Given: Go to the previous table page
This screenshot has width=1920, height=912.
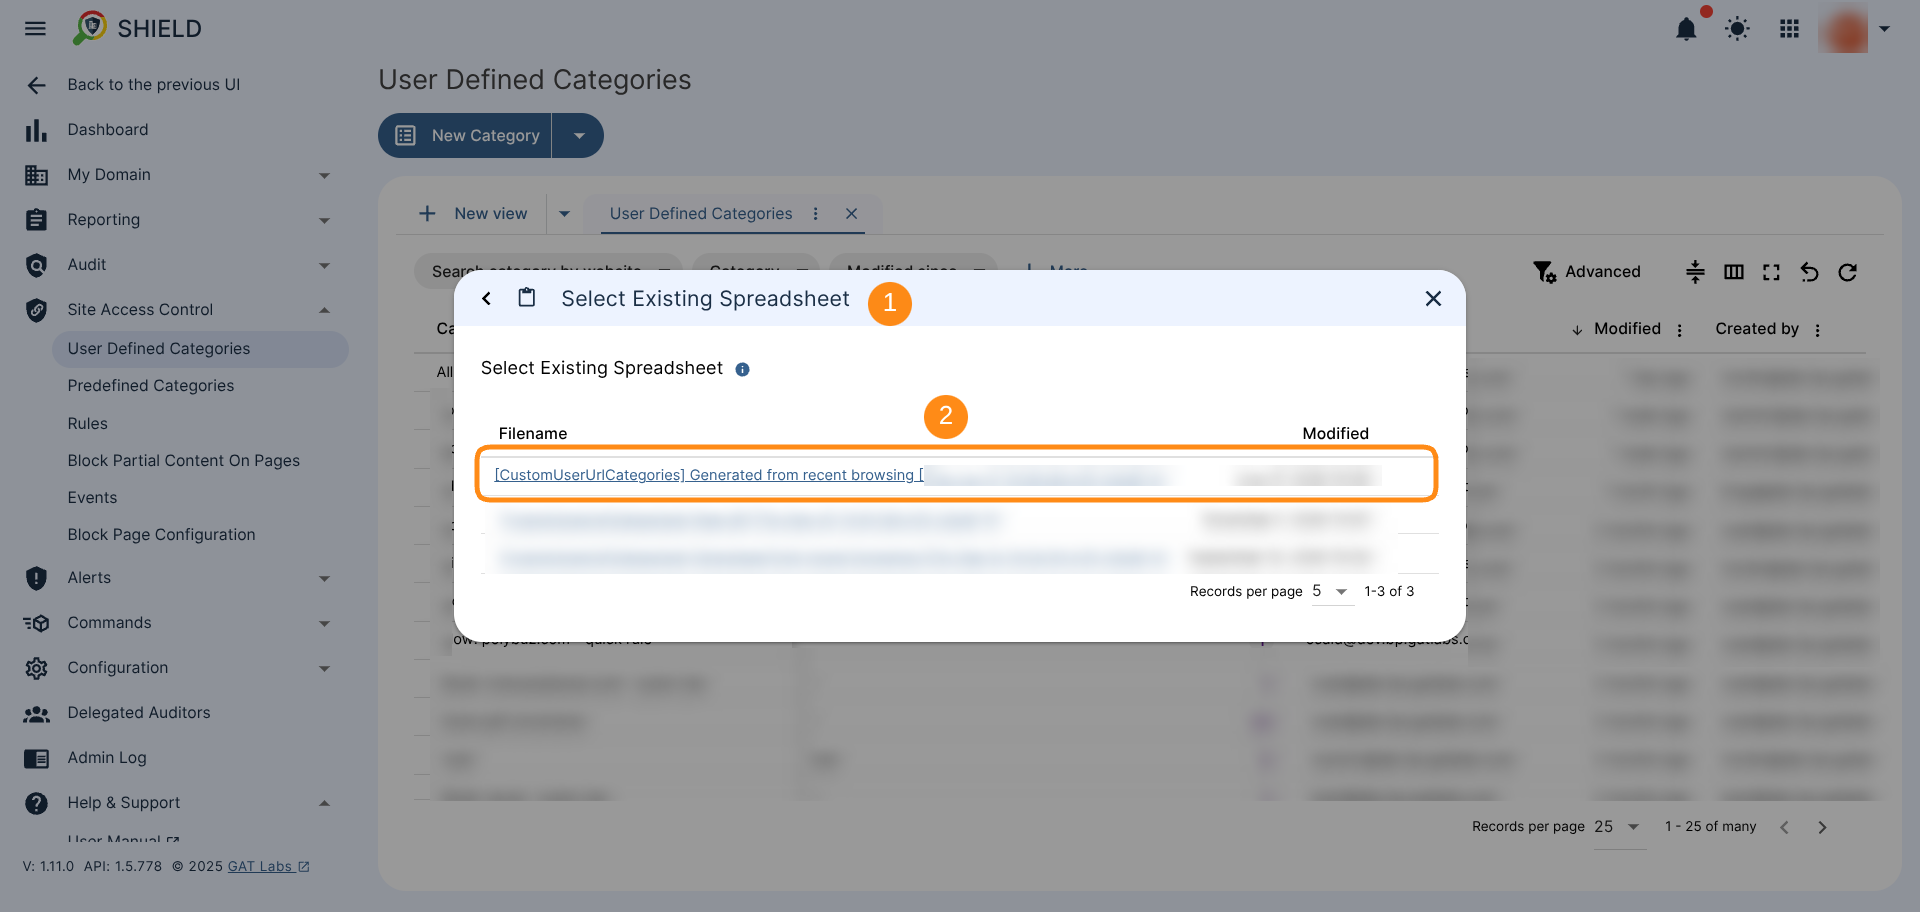Looking at the screenshot, I should [x=1784, y=827].
